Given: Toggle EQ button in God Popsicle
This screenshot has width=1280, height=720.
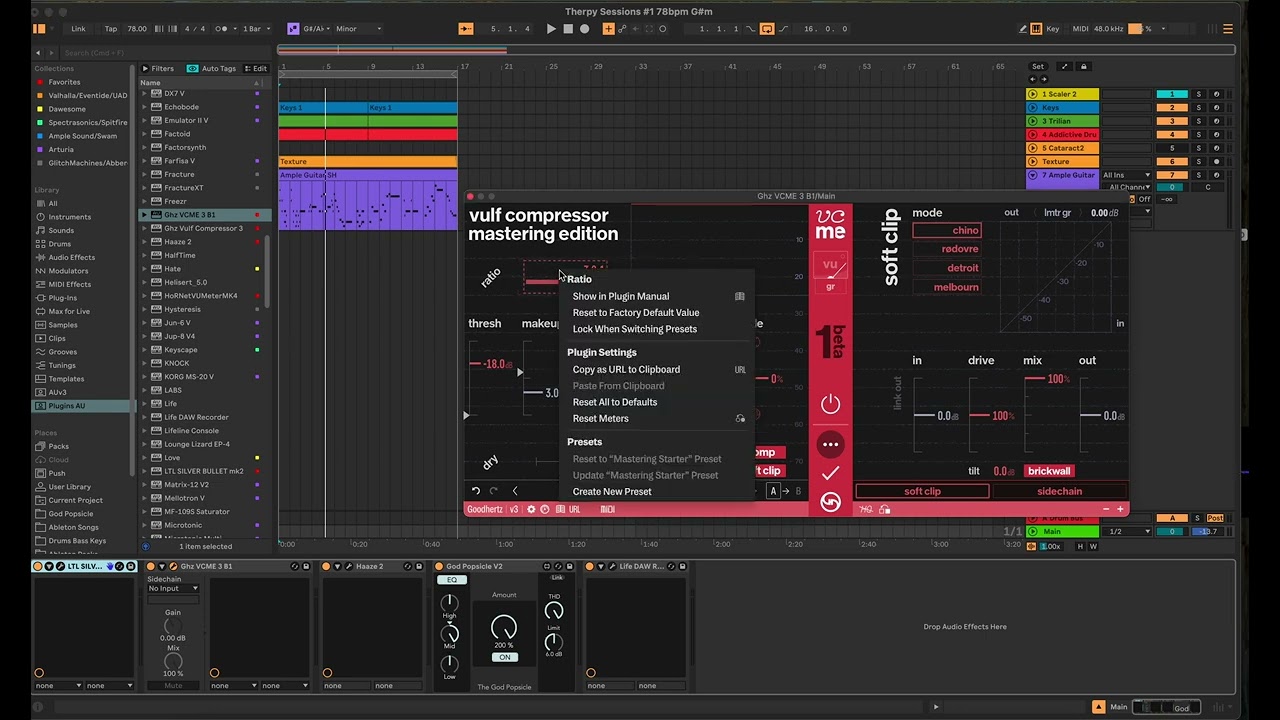Looking at the screenshot, I should 452,580.
